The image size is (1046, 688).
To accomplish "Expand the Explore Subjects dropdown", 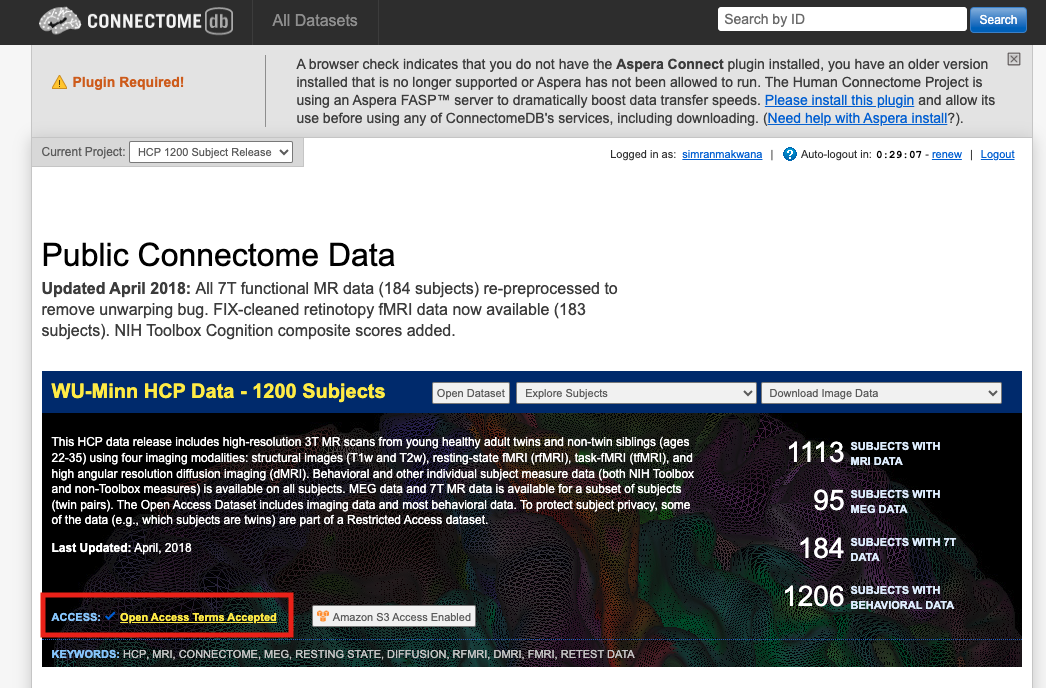I will tap(636, 393).
